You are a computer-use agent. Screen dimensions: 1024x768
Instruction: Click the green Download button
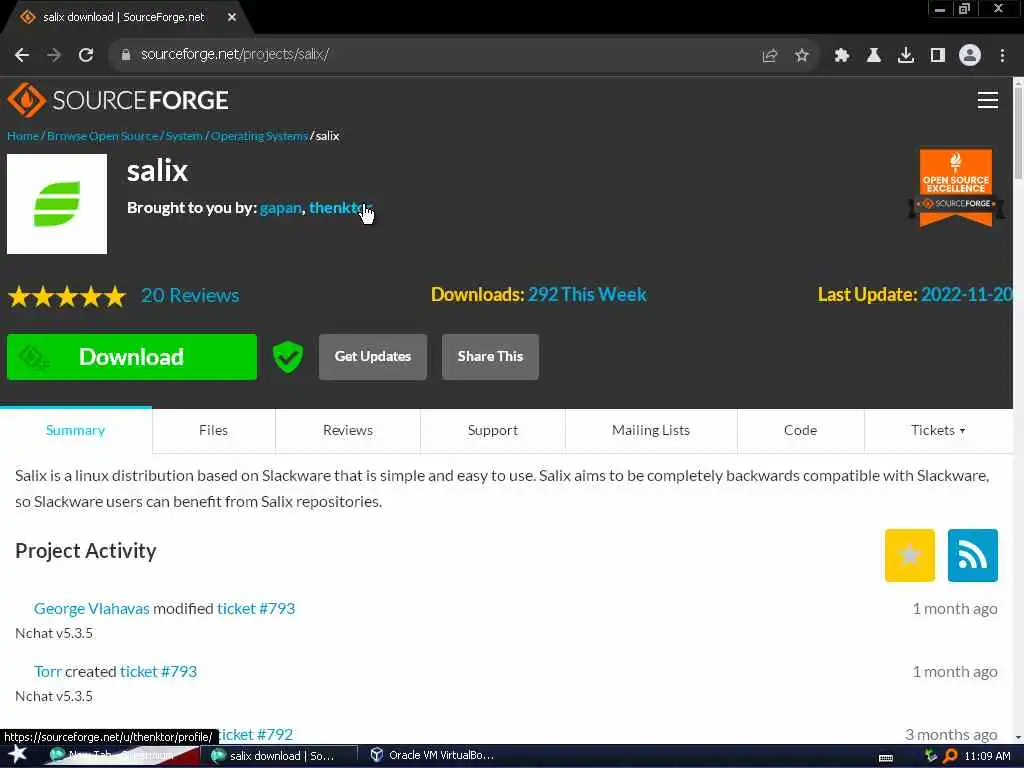[x=132, y=357]
